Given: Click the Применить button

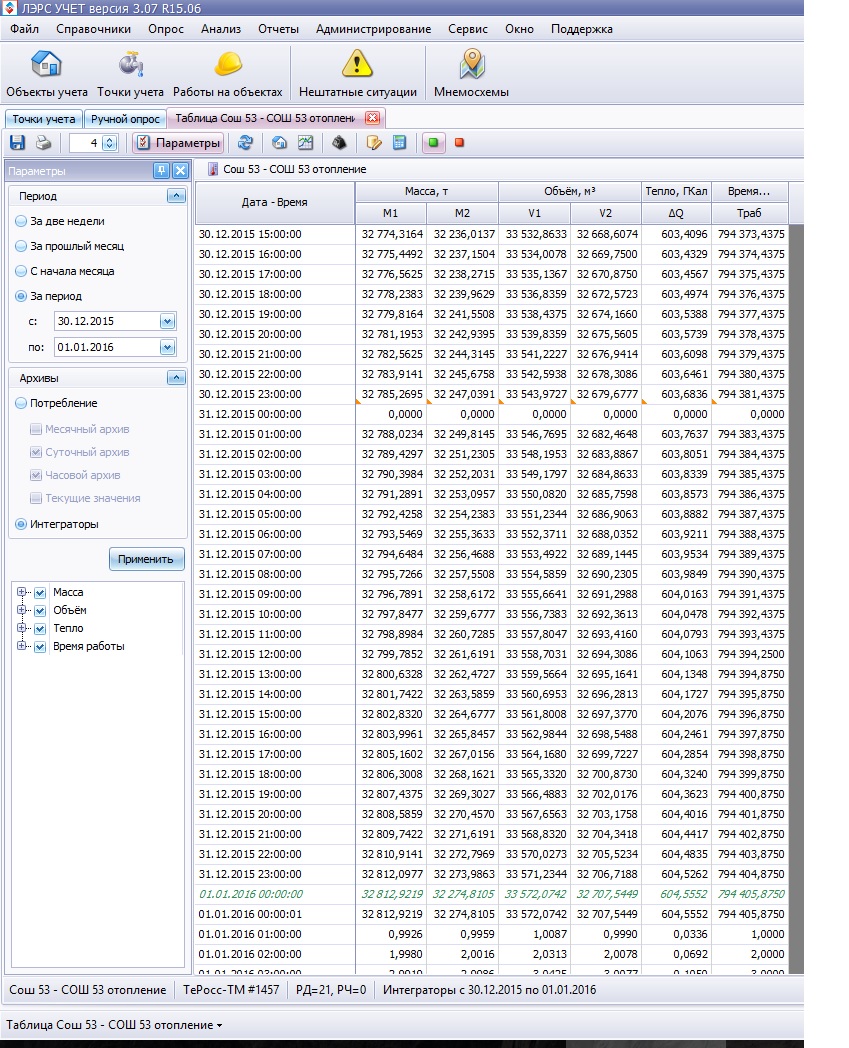Looking at the screenshot, I should (146, 559).
